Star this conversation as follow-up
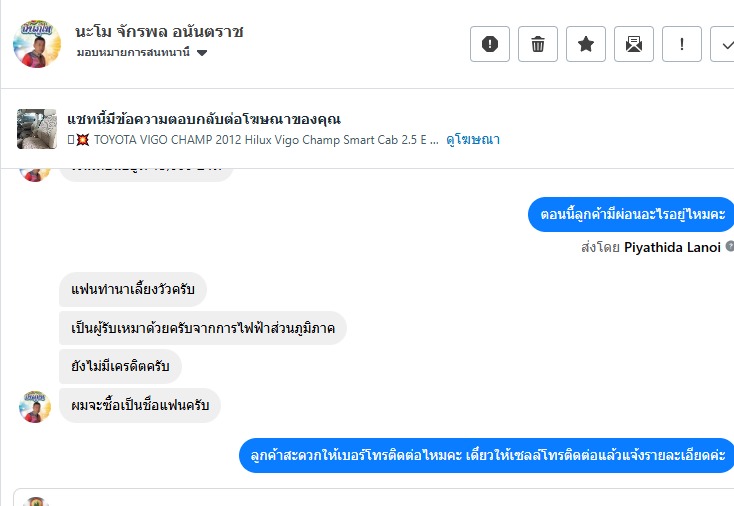Image resolution: width=734 pixels, height=506 pixels. (586, 44)
